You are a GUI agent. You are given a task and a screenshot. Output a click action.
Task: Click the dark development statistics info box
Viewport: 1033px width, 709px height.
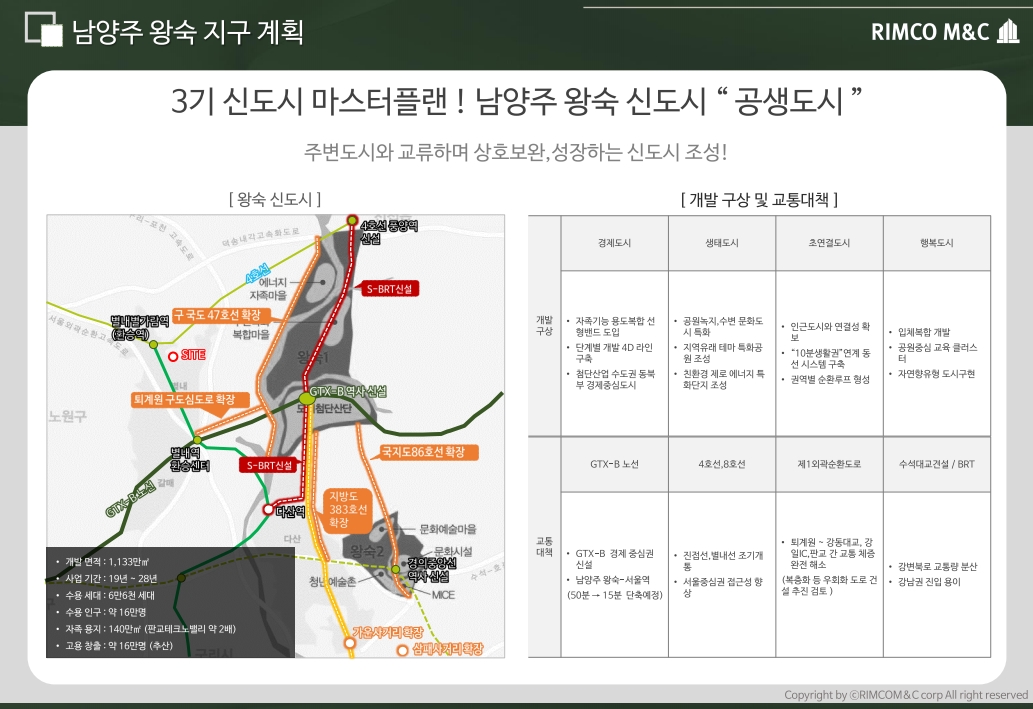[170, 602]
